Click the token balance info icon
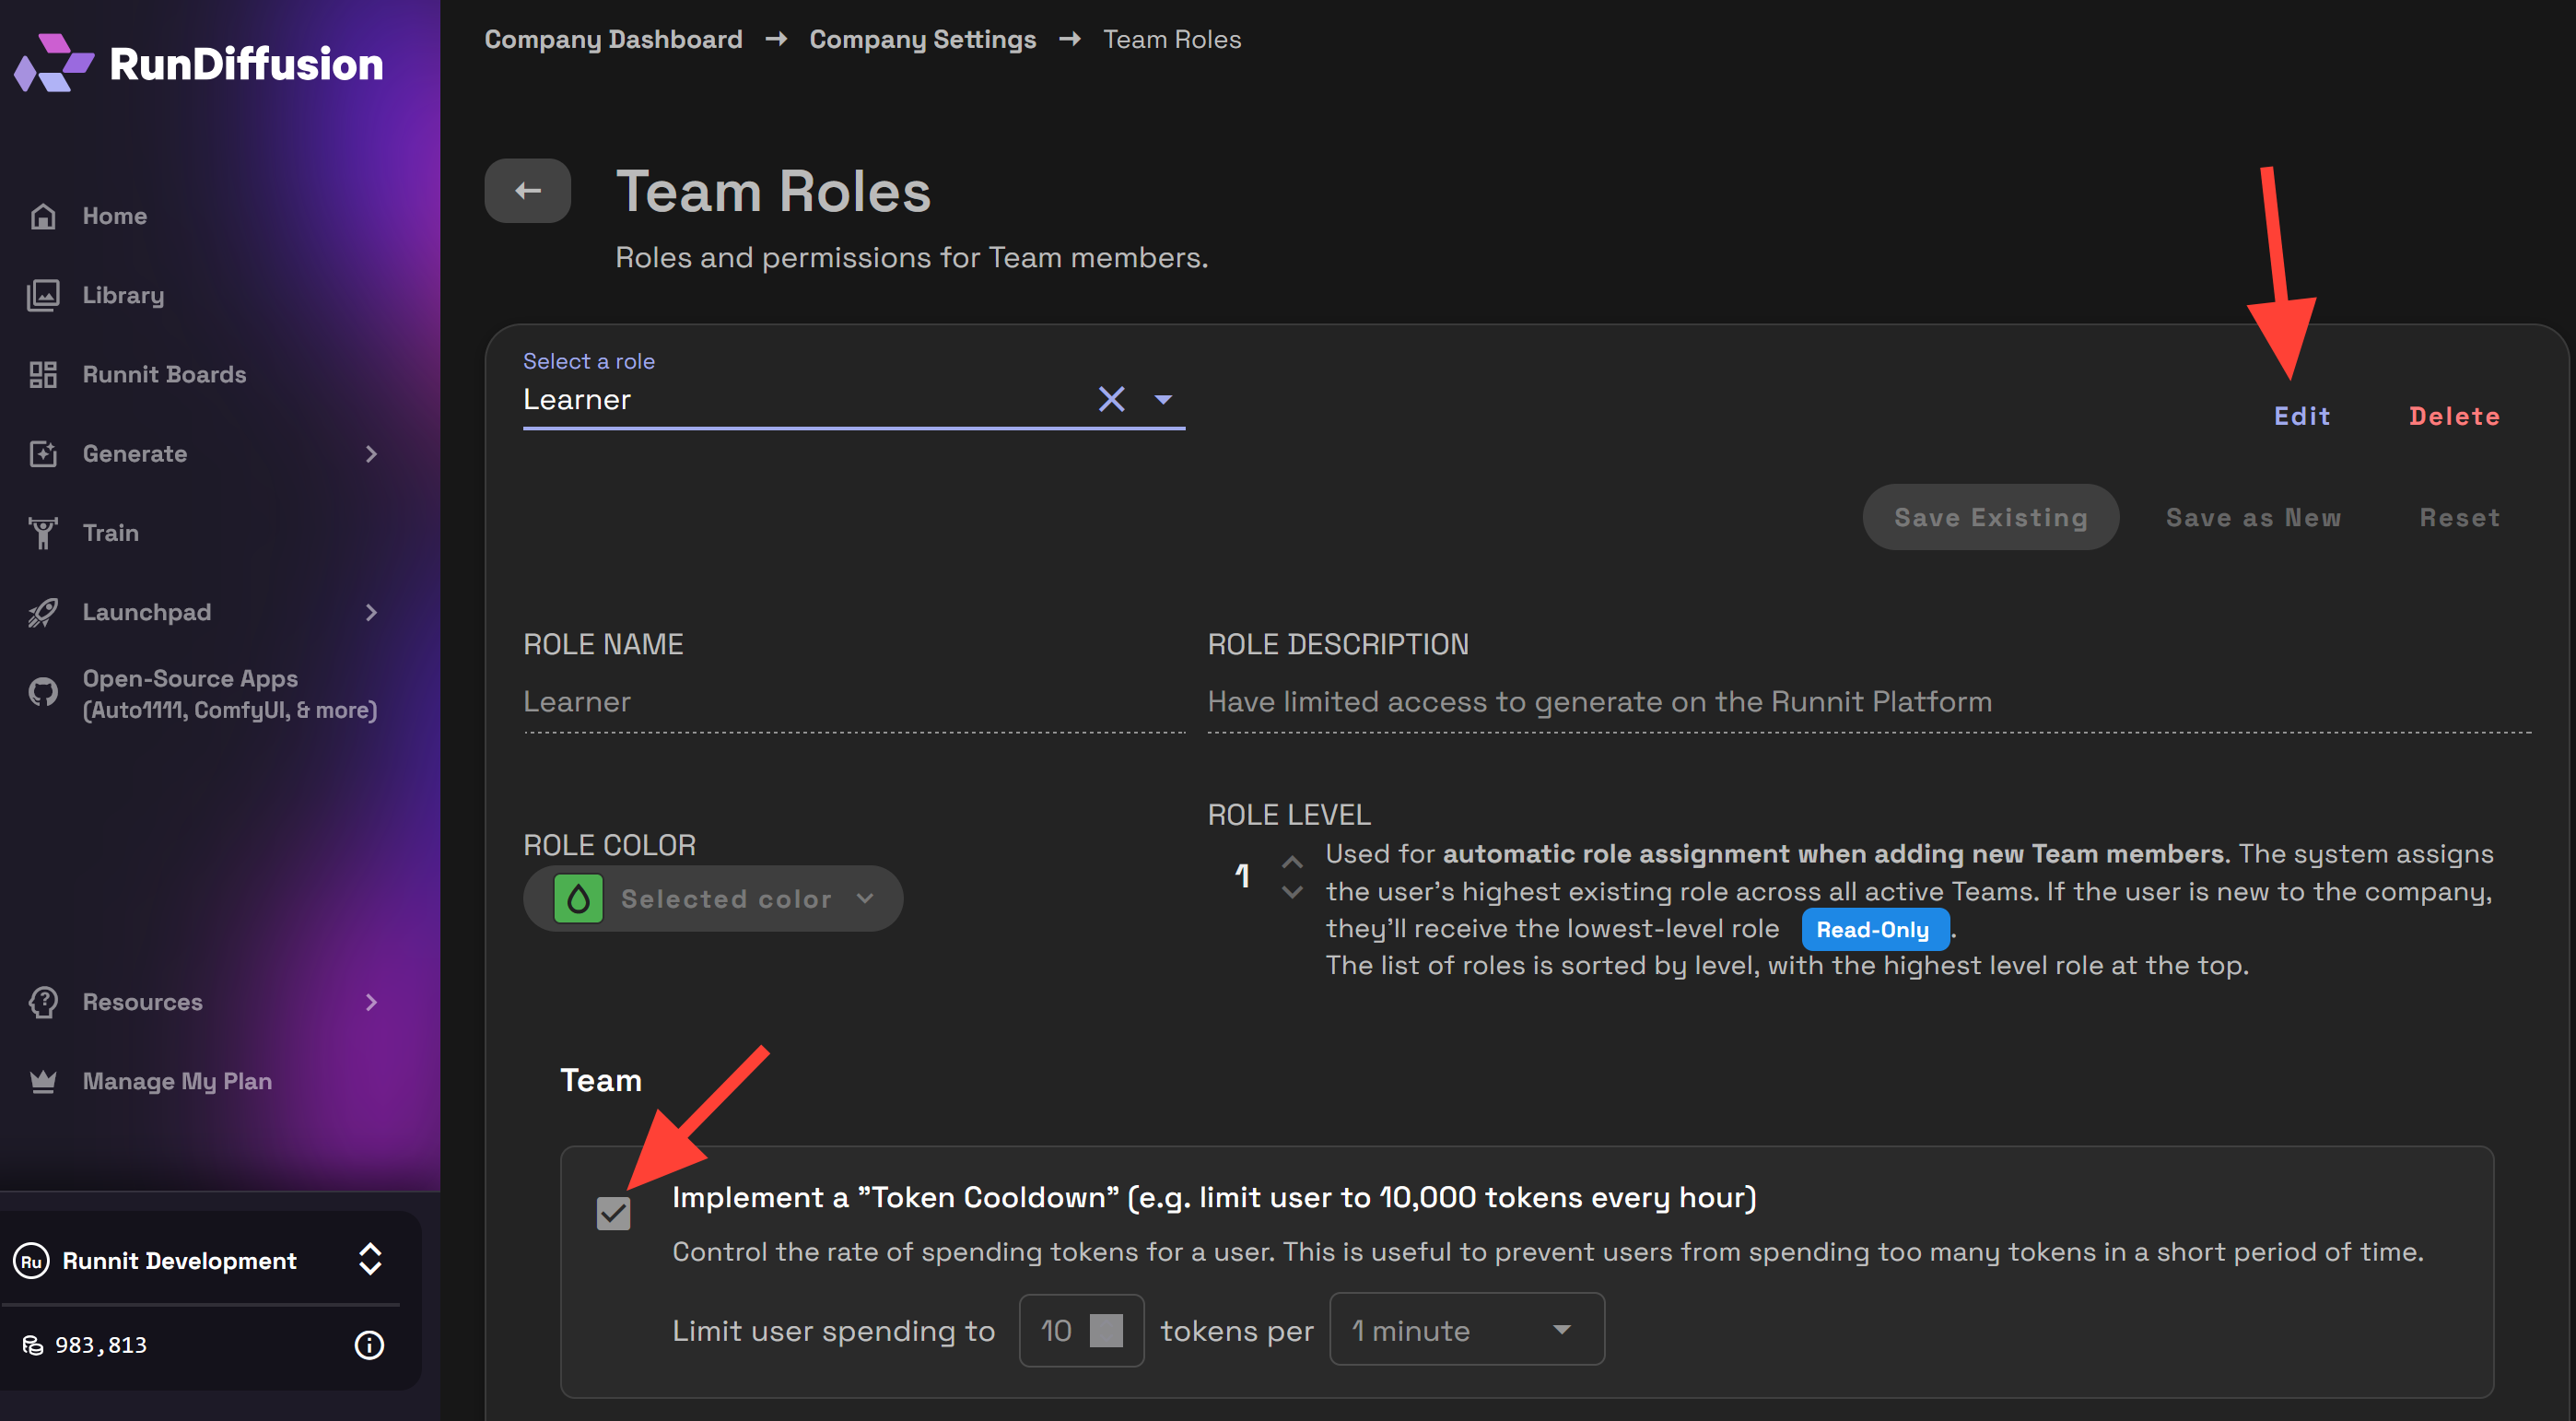2576x1421 pixels. tap(369, 1345)
